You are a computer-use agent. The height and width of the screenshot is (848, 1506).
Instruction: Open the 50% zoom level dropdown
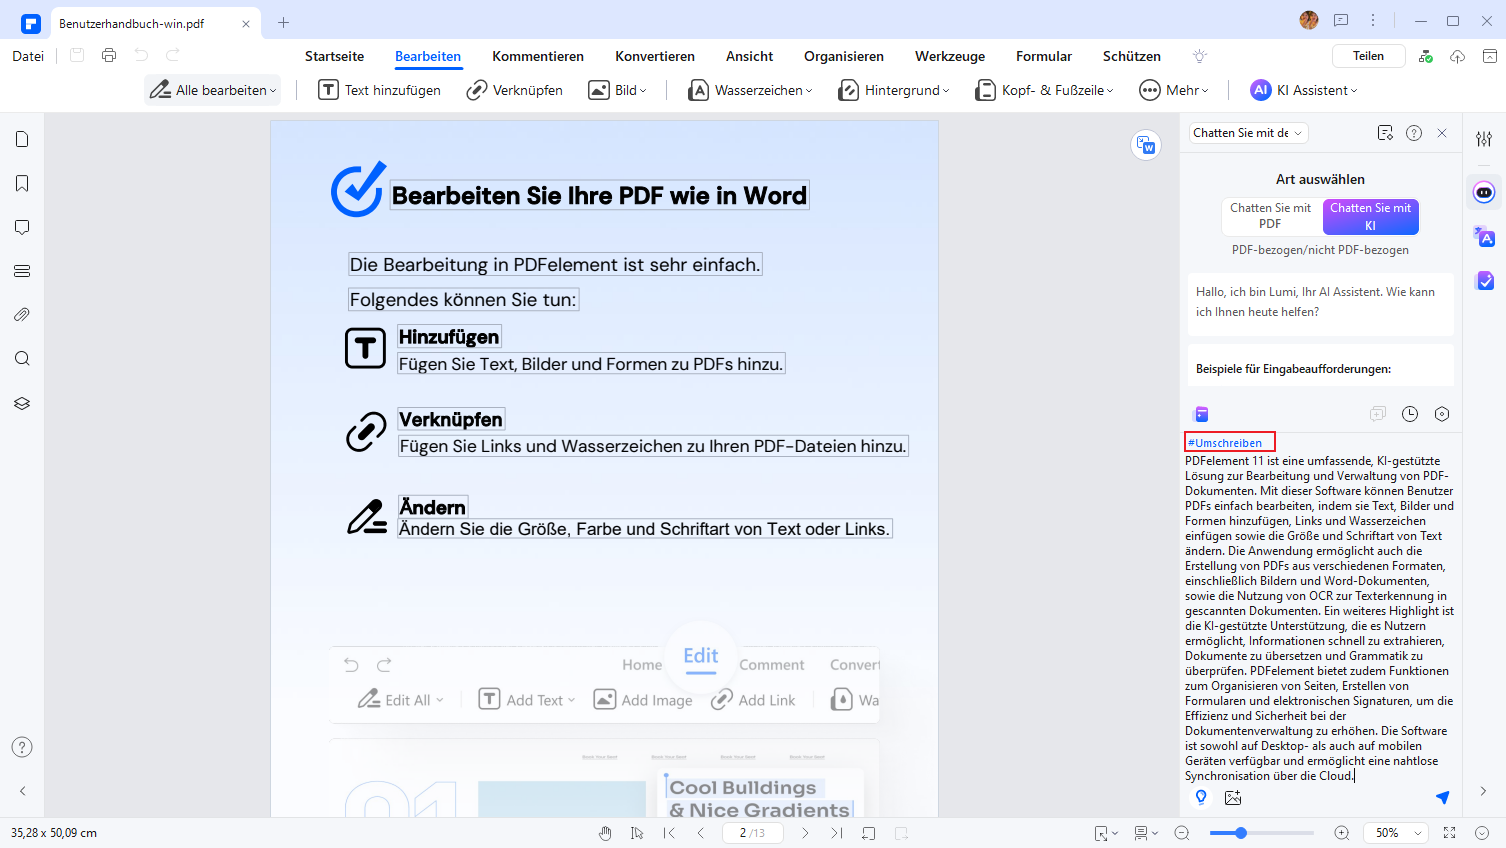[x=1397, y=833]
